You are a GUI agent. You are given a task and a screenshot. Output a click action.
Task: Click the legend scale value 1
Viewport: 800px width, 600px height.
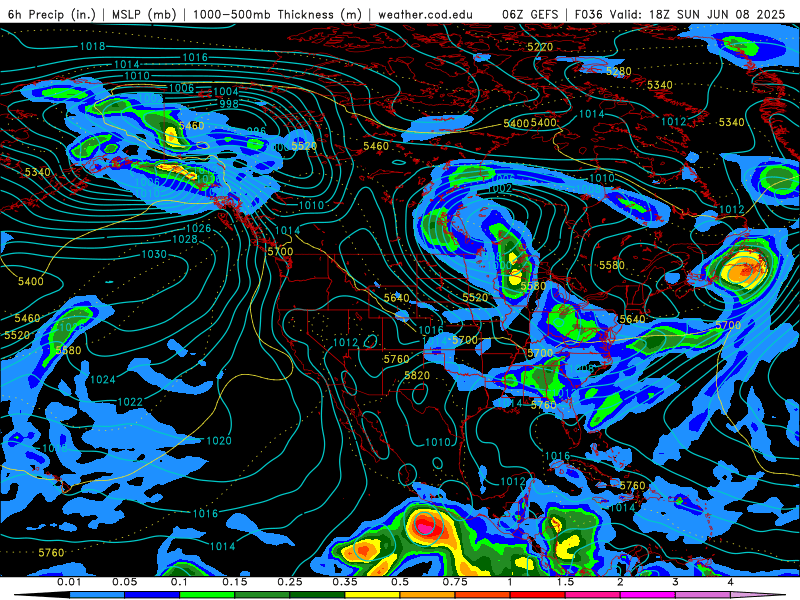510,582
